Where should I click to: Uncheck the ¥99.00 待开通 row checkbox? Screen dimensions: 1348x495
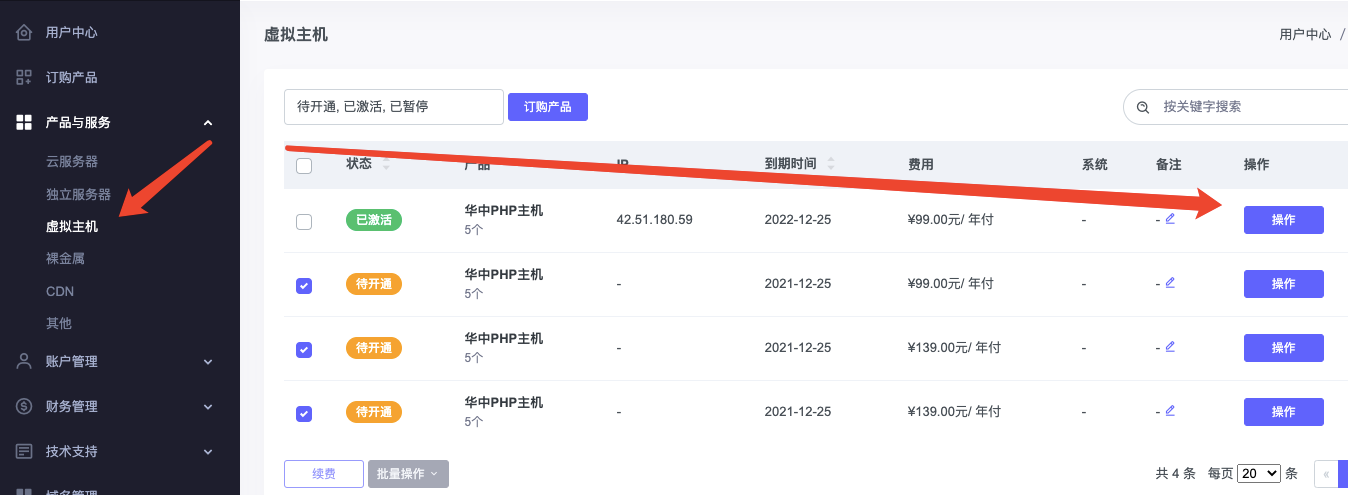pyautogui.click(x=304, y=285)
